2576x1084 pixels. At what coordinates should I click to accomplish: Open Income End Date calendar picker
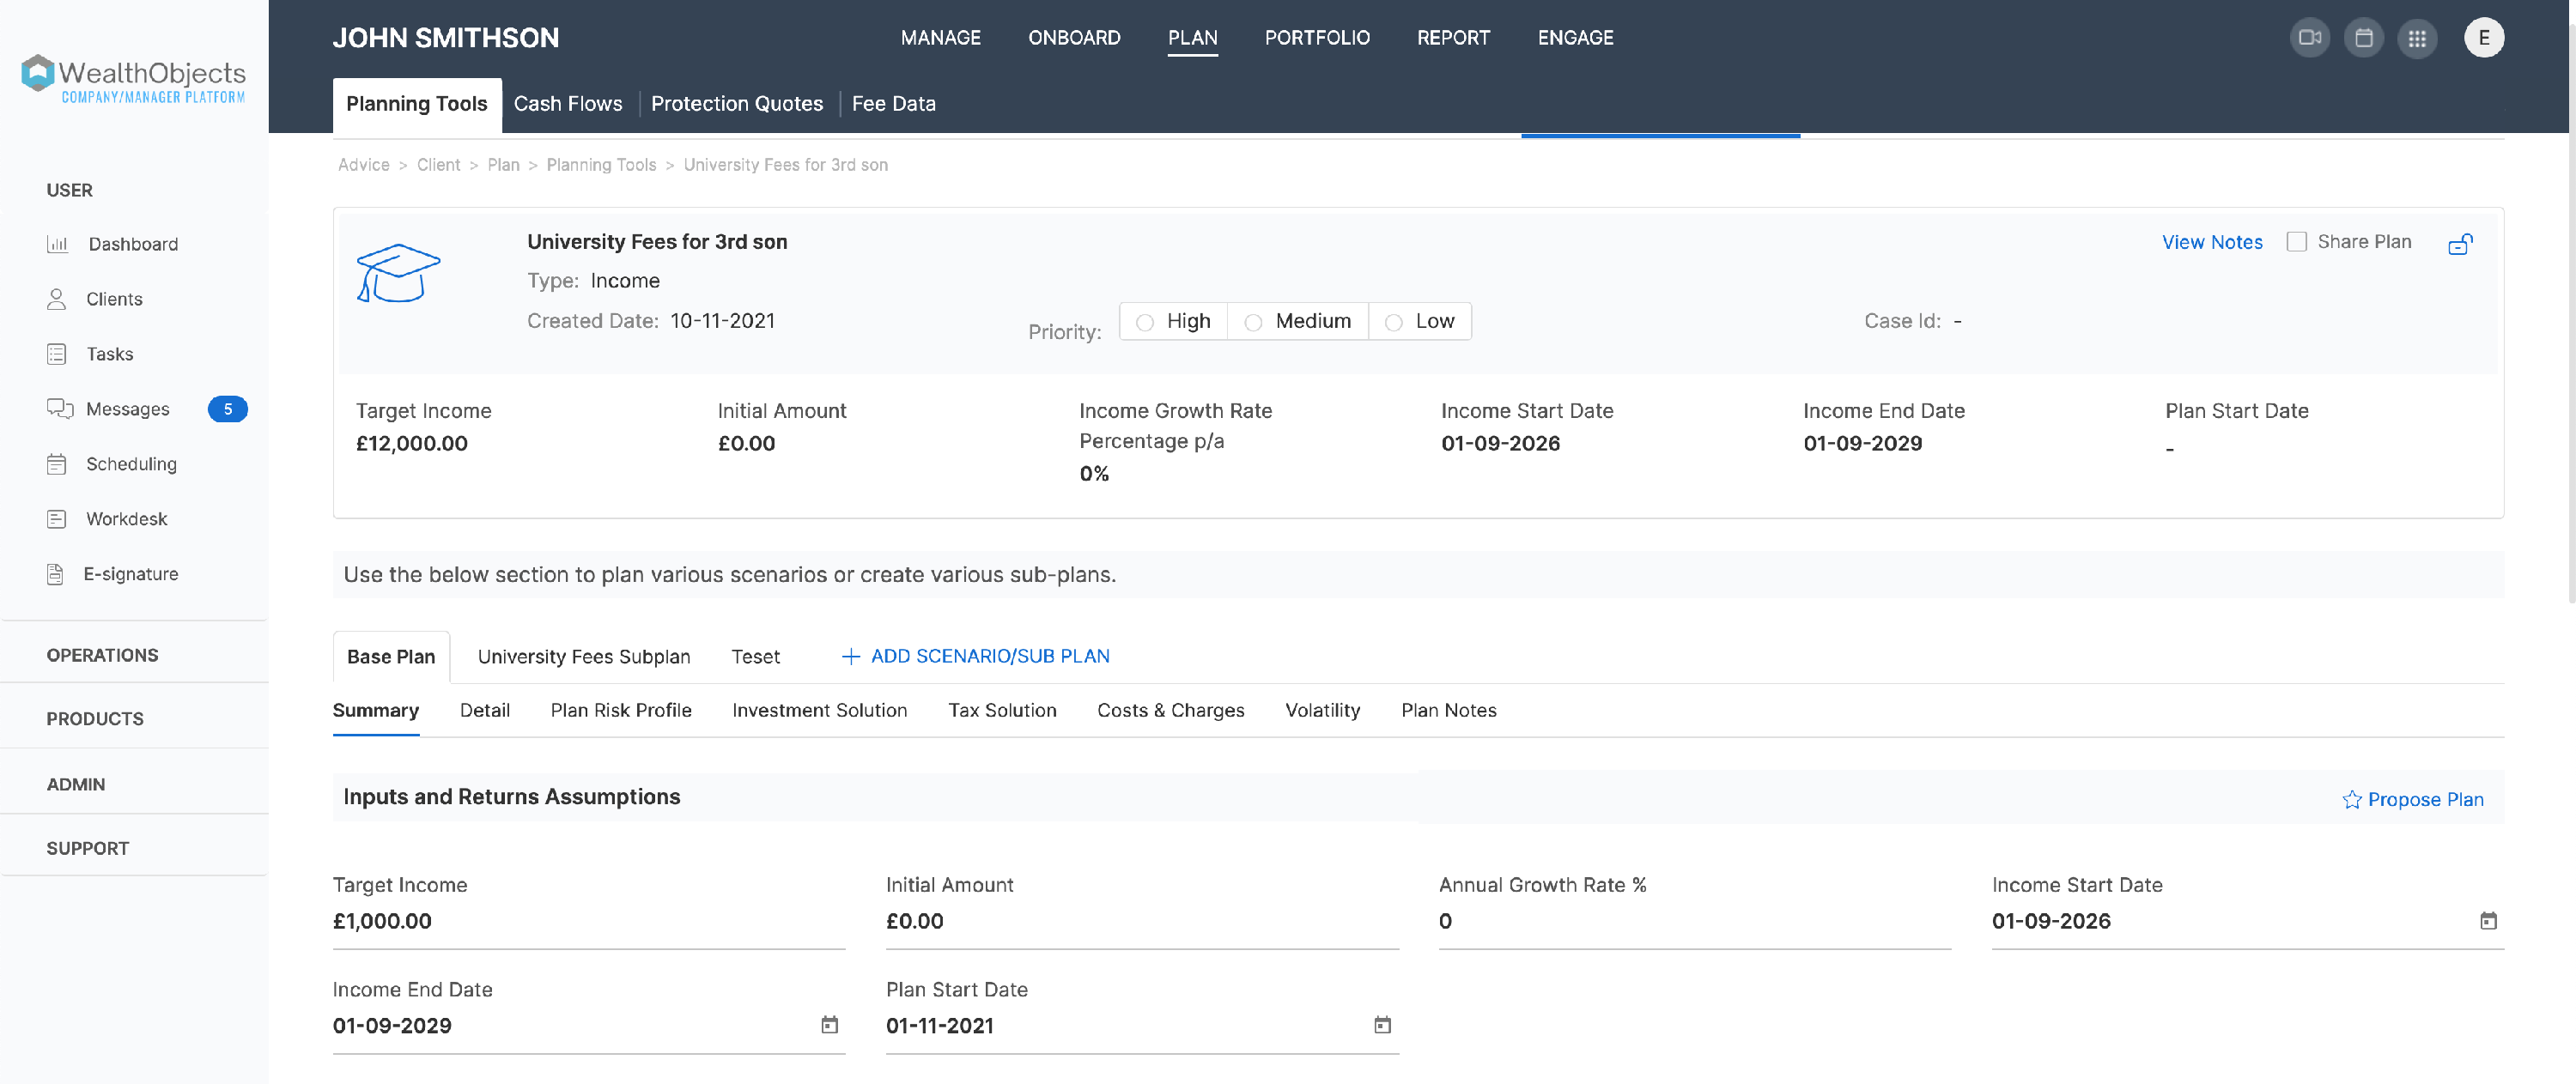(829, 1025)
